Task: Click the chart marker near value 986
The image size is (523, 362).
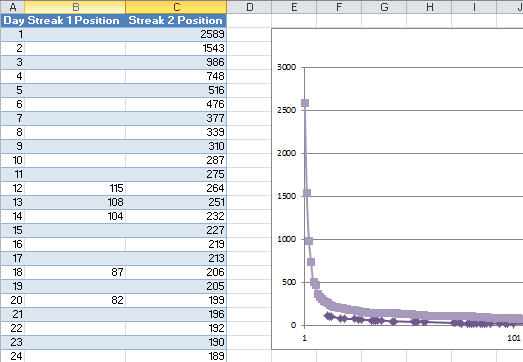Action: pos(309,241)
